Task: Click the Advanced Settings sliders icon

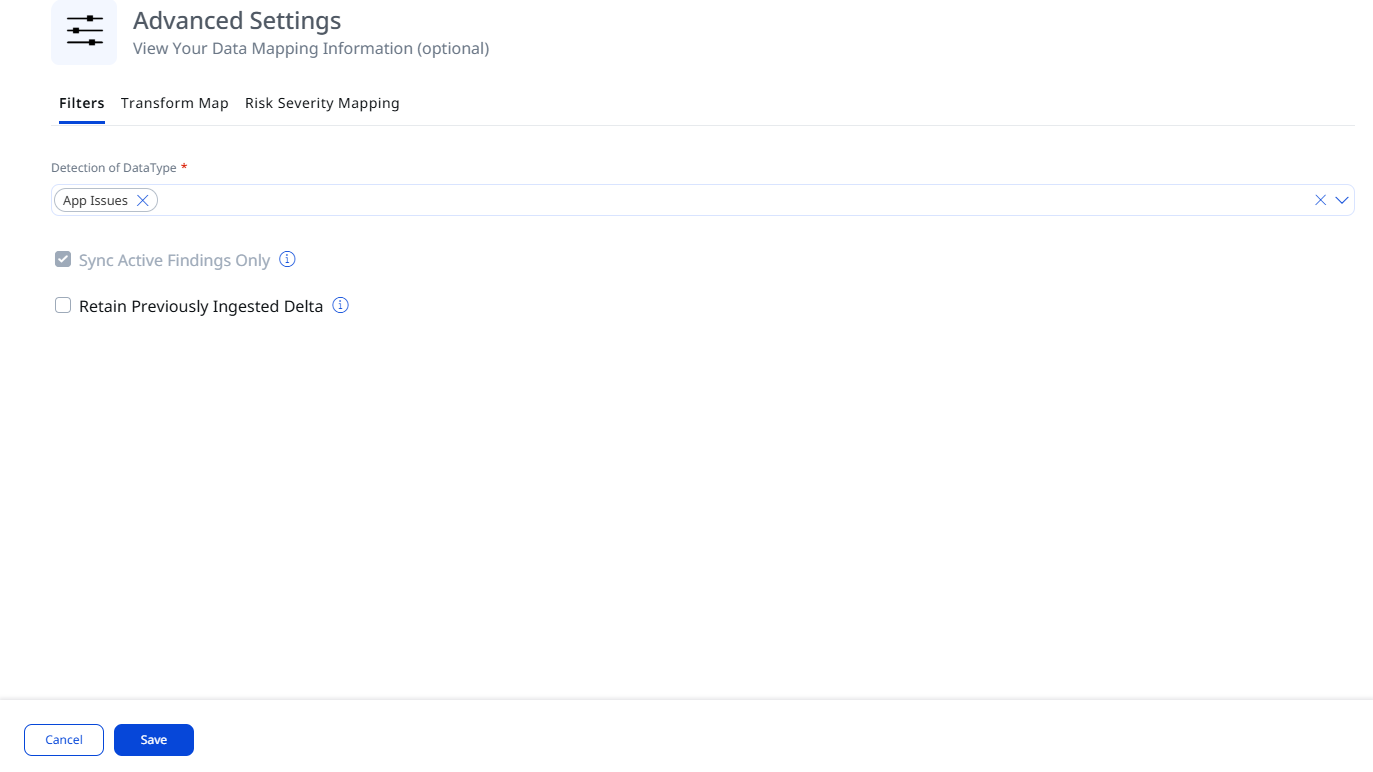Action: coord(84,32)
